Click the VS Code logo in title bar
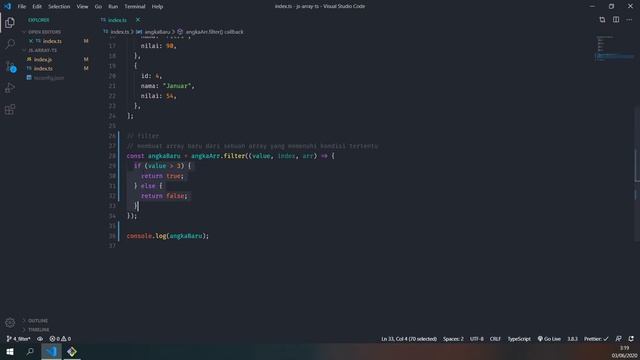This screenshot has width=640, height=360. (x=7, y=7)
